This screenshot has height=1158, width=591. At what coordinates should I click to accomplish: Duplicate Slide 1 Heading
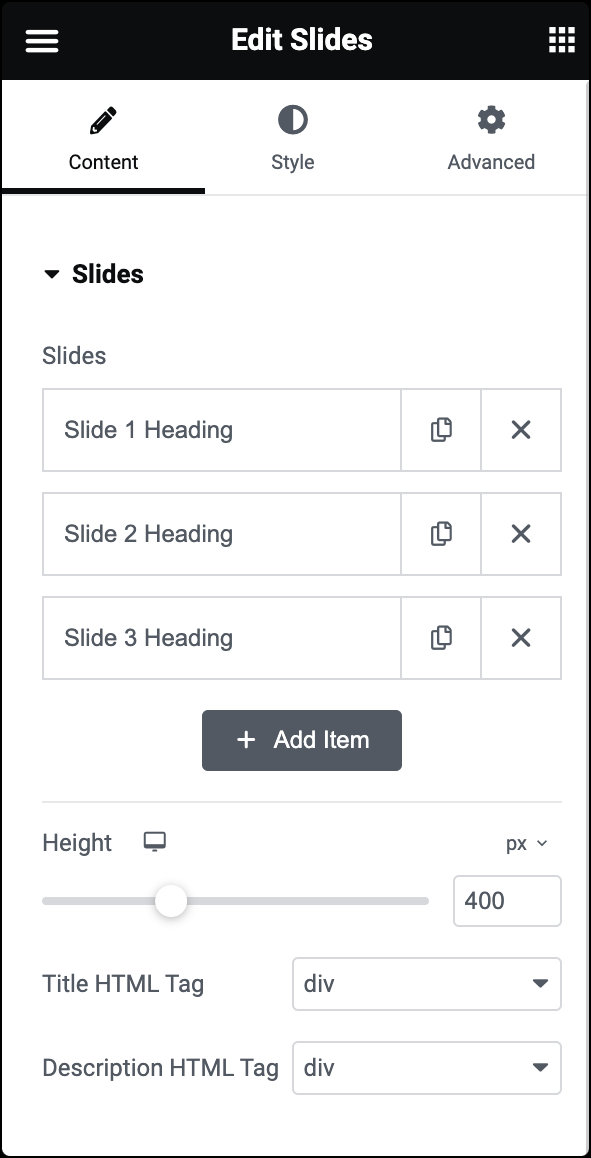coord(441,429)
